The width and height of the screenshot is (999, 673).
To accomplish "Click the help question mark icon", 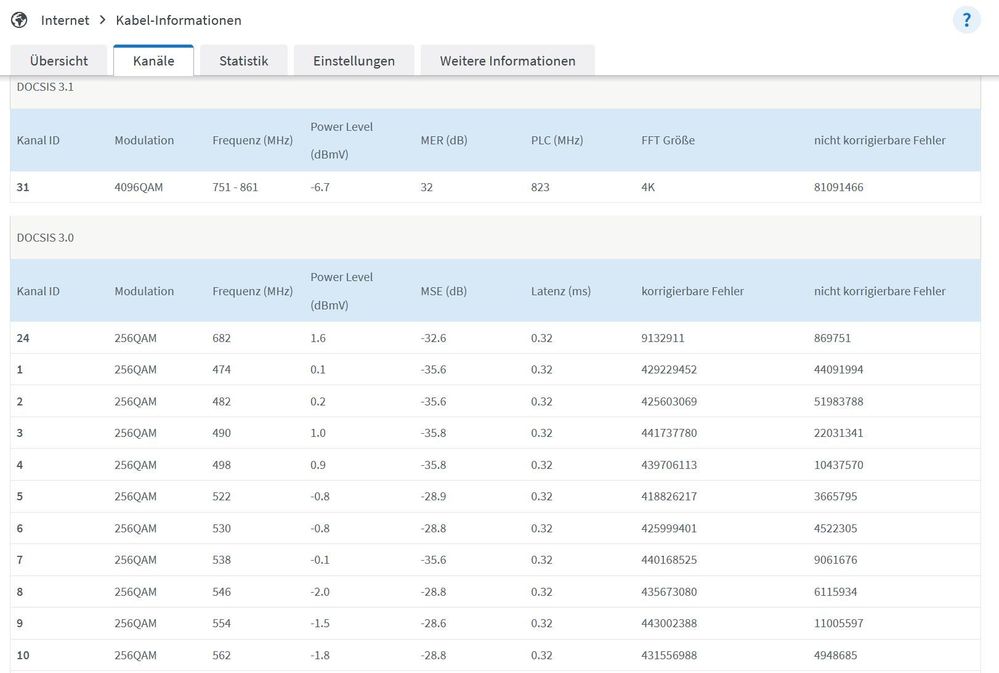I will click(x=966, y=20).
